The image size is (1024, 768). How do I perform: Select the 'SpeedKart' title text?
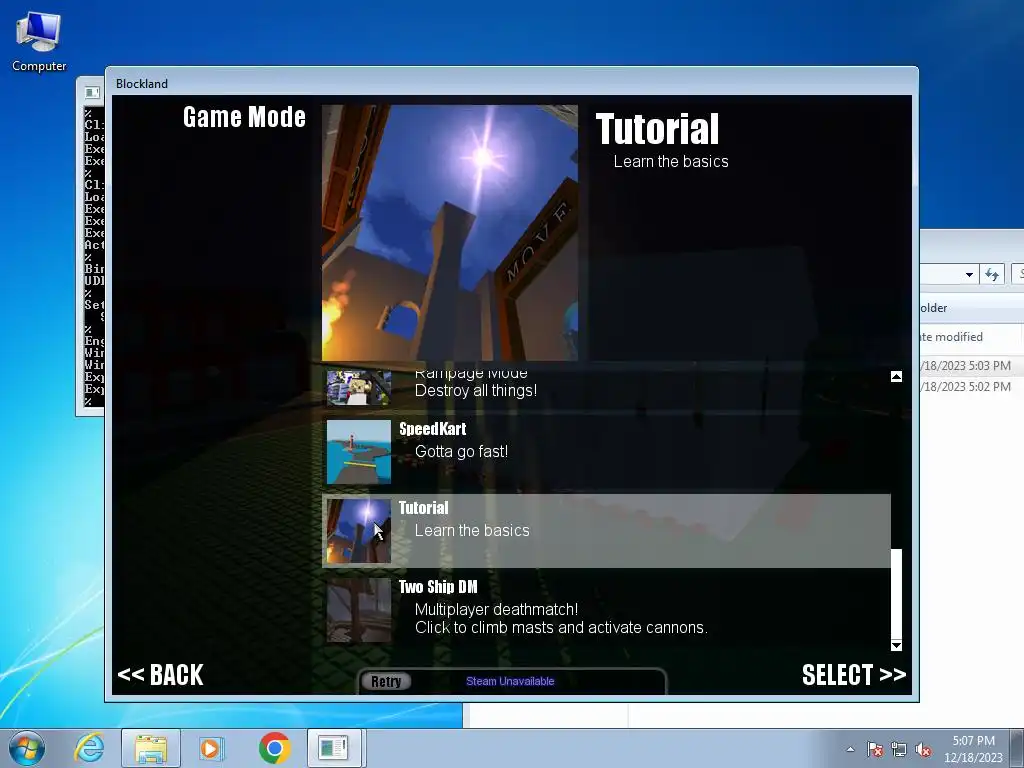432,429
